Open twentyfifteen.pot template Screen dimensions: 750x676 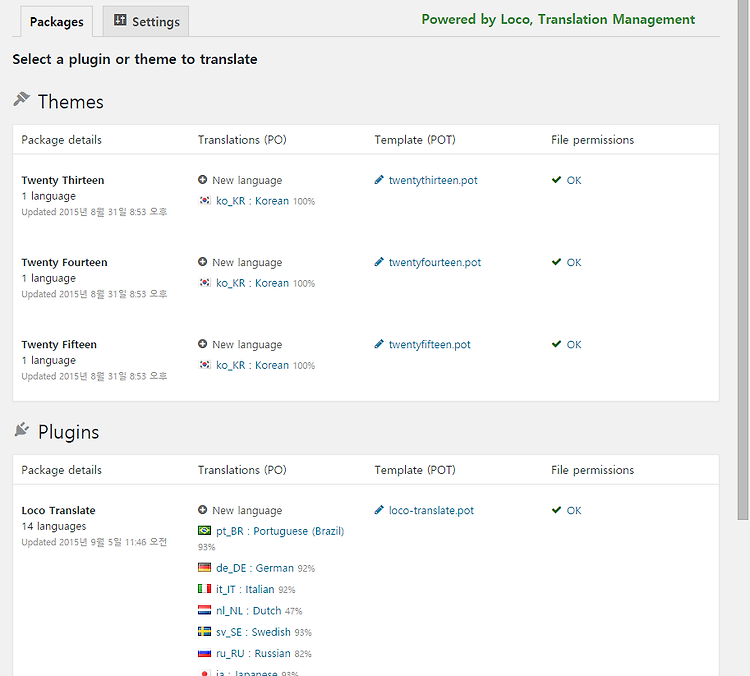click(430, 345)
